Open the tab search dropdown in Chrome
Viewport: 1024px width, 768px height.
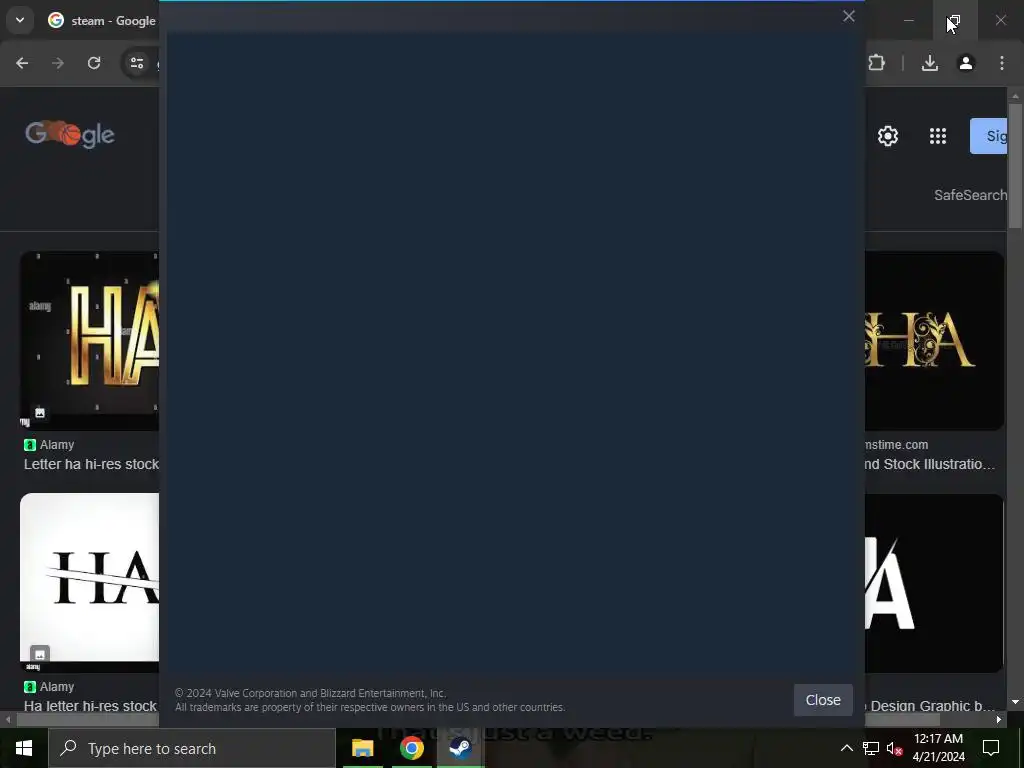click(20, 20)
